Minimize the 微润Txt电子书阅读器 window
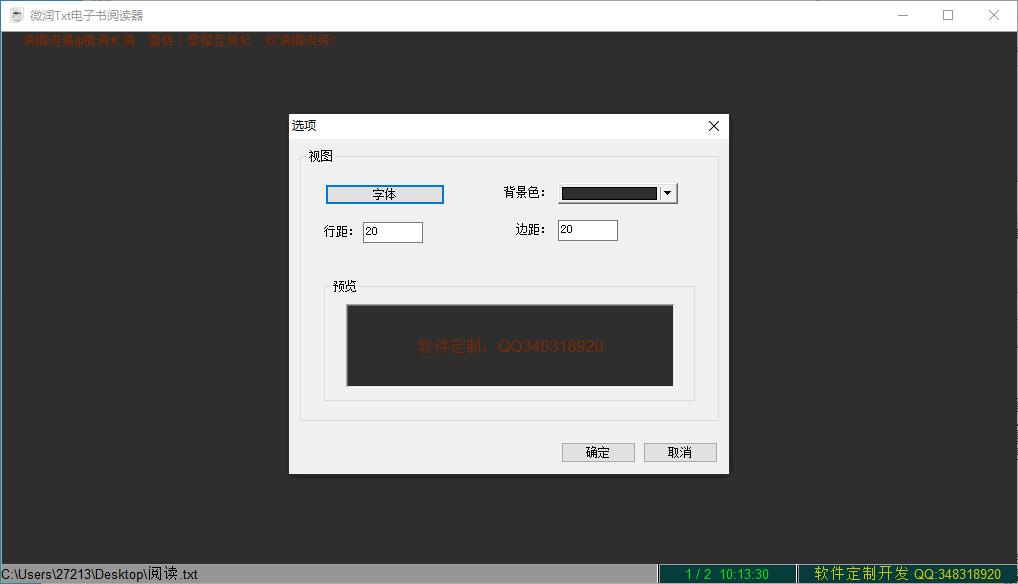 (x=902, y=15)
